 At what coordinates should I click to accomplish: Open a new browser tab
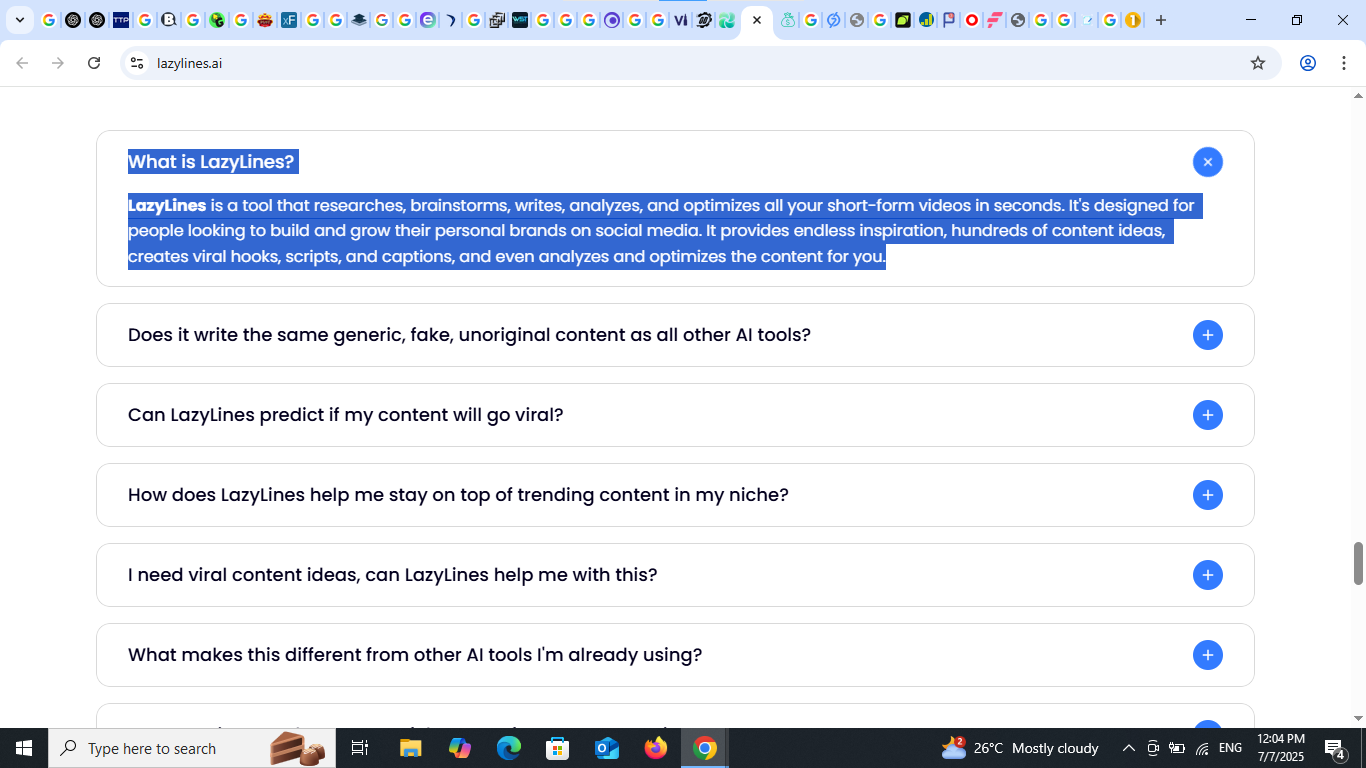pyautogui.click(x=1161, y=20)
